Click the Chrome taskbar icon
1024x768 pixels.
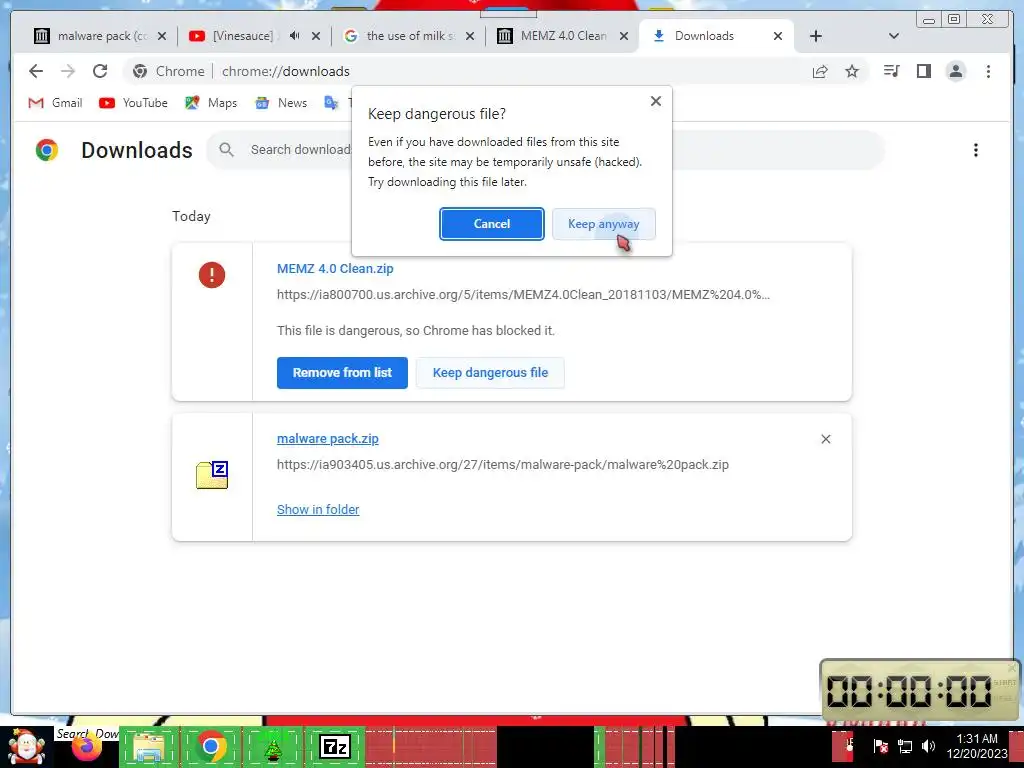coord(210,746)
